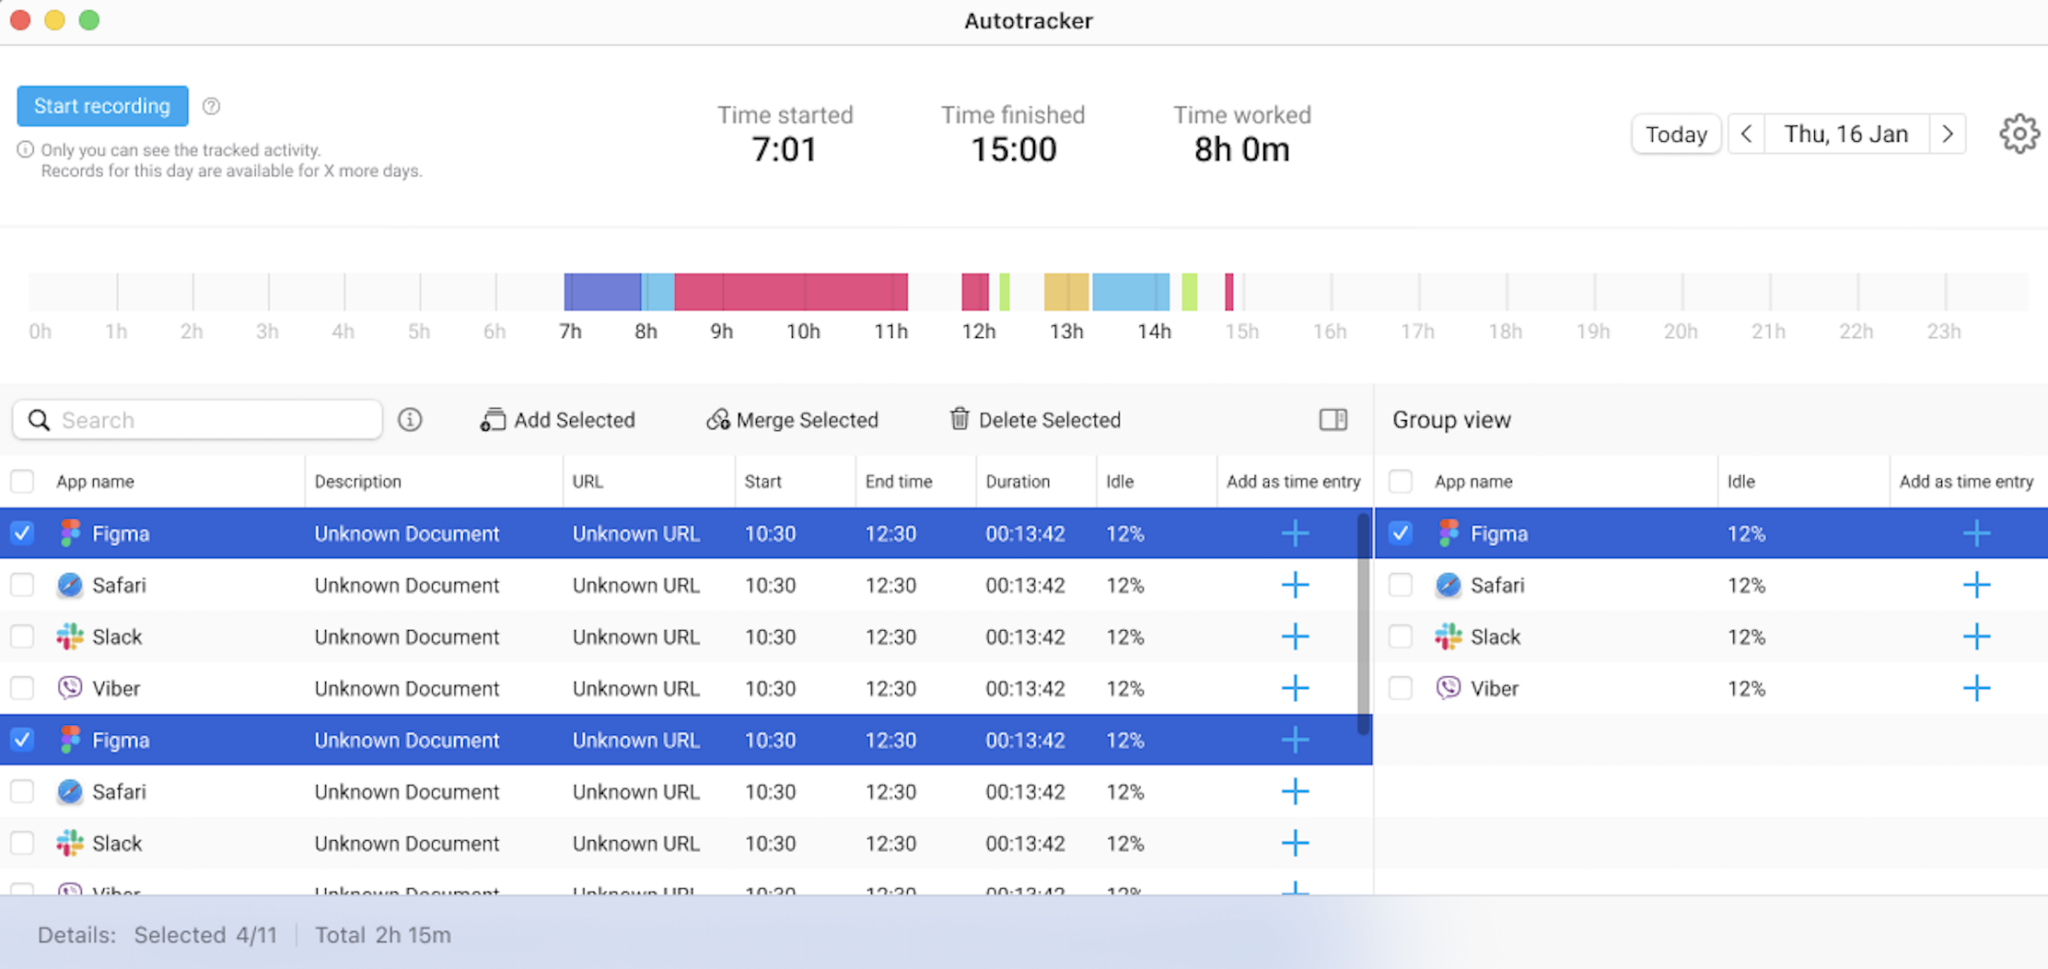Add the second Safari row as time entry

click(x=1295, y=792)
